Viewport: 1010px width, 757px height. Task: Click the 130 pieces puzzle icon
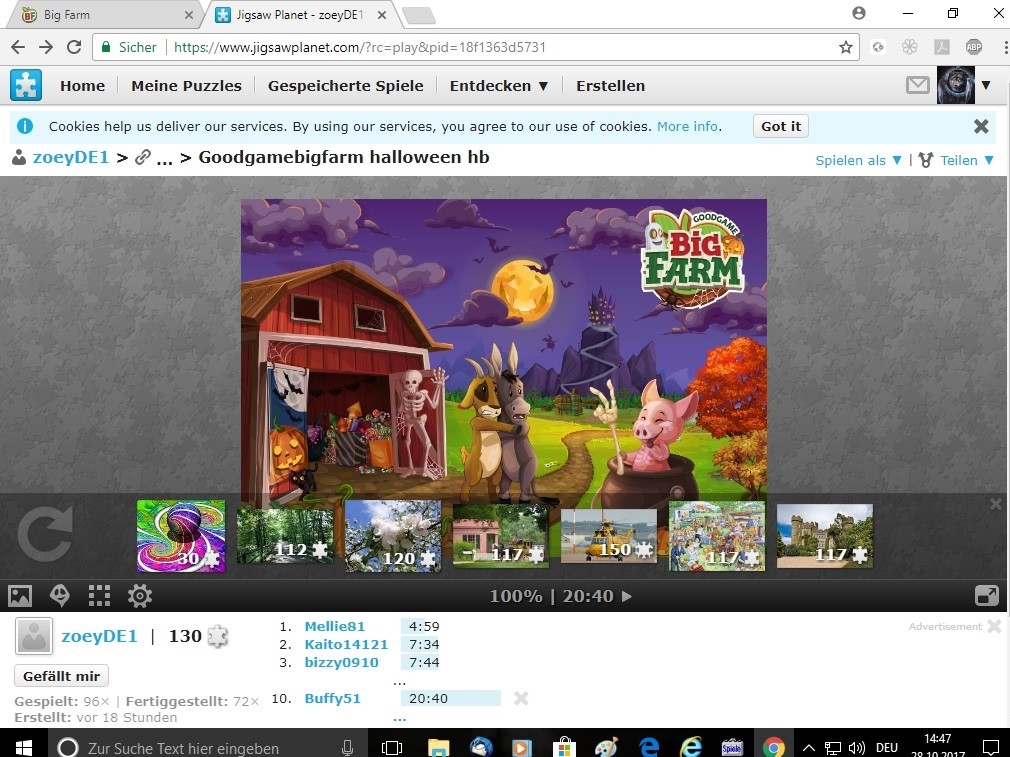coord(217,637)
